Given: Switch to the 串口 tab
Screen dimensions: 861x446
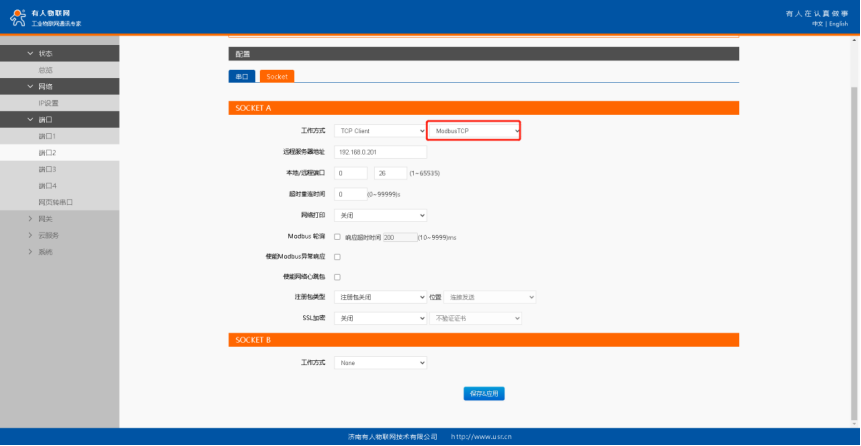Looking at the screenshot, I should [241, 76].
